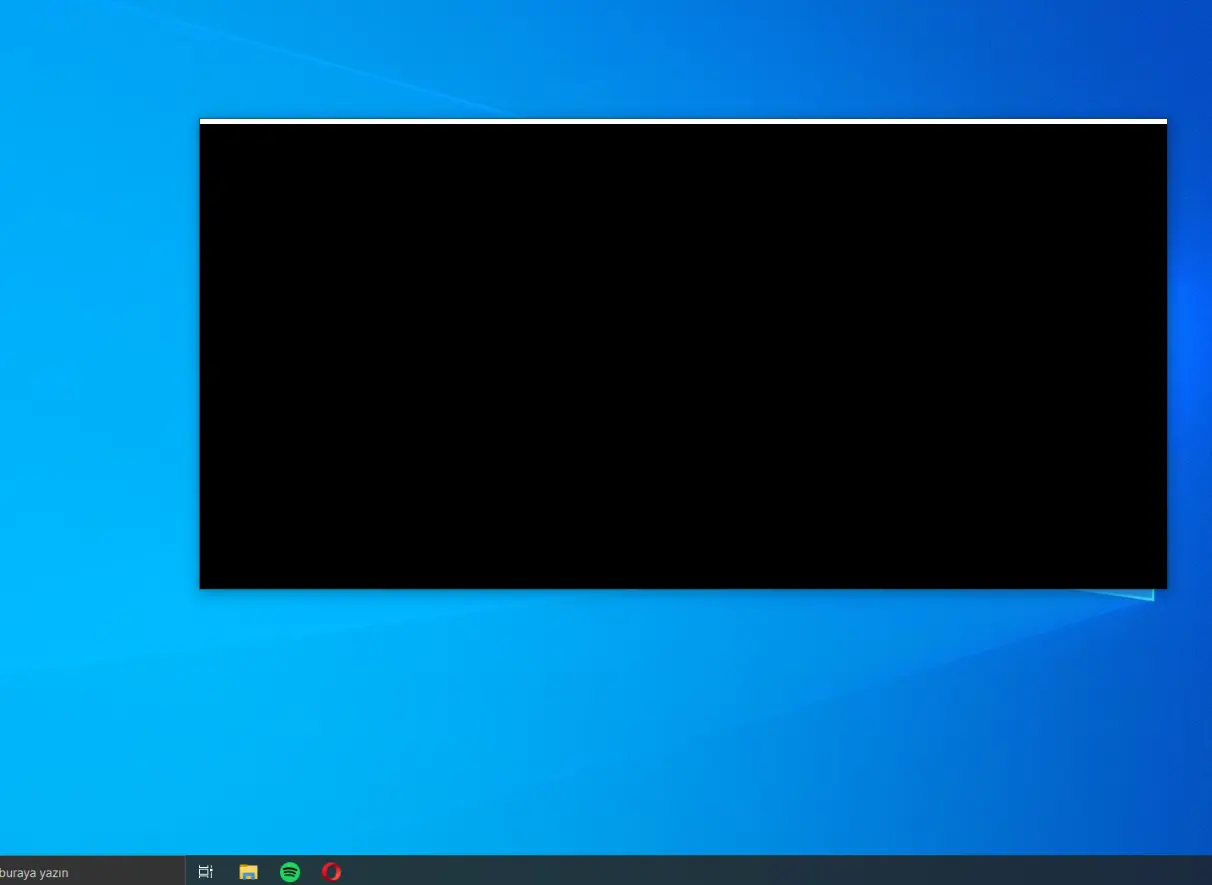Open File Explorer from the taskbar
Viewport: 1212px width, 885px height.
(x=248, y=872)
